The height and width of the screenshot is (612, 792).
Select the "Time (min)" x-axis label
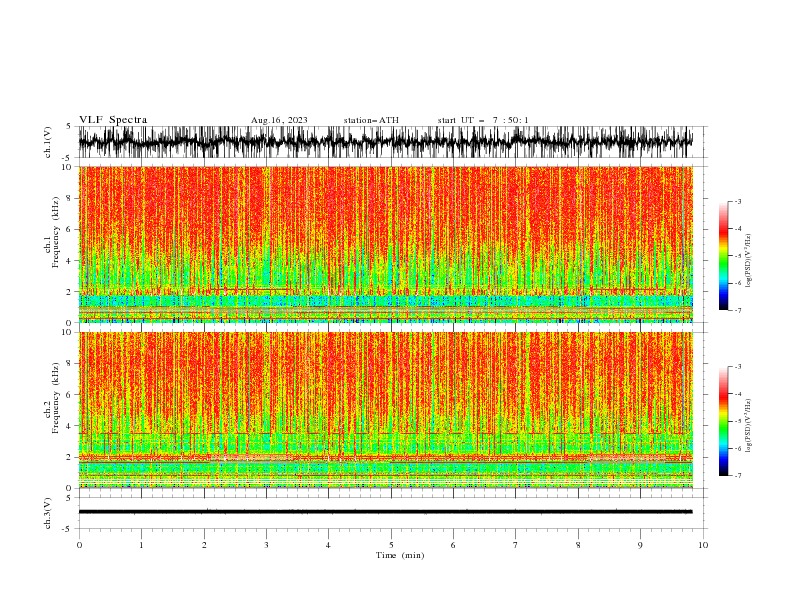tap(400, 555)
